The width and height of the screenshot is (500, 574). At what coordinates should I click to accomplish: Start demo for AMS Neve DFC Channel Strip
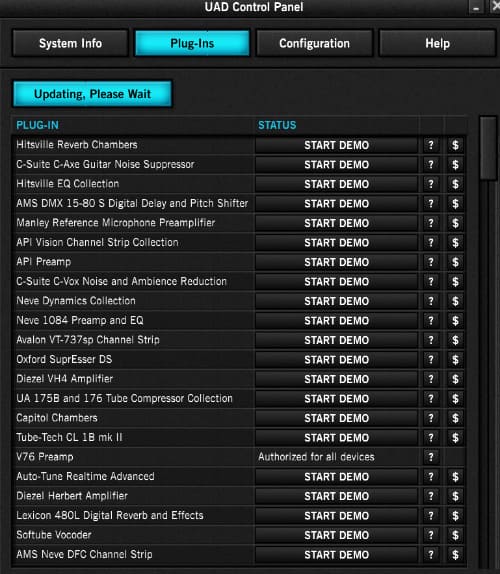[336, 555]
